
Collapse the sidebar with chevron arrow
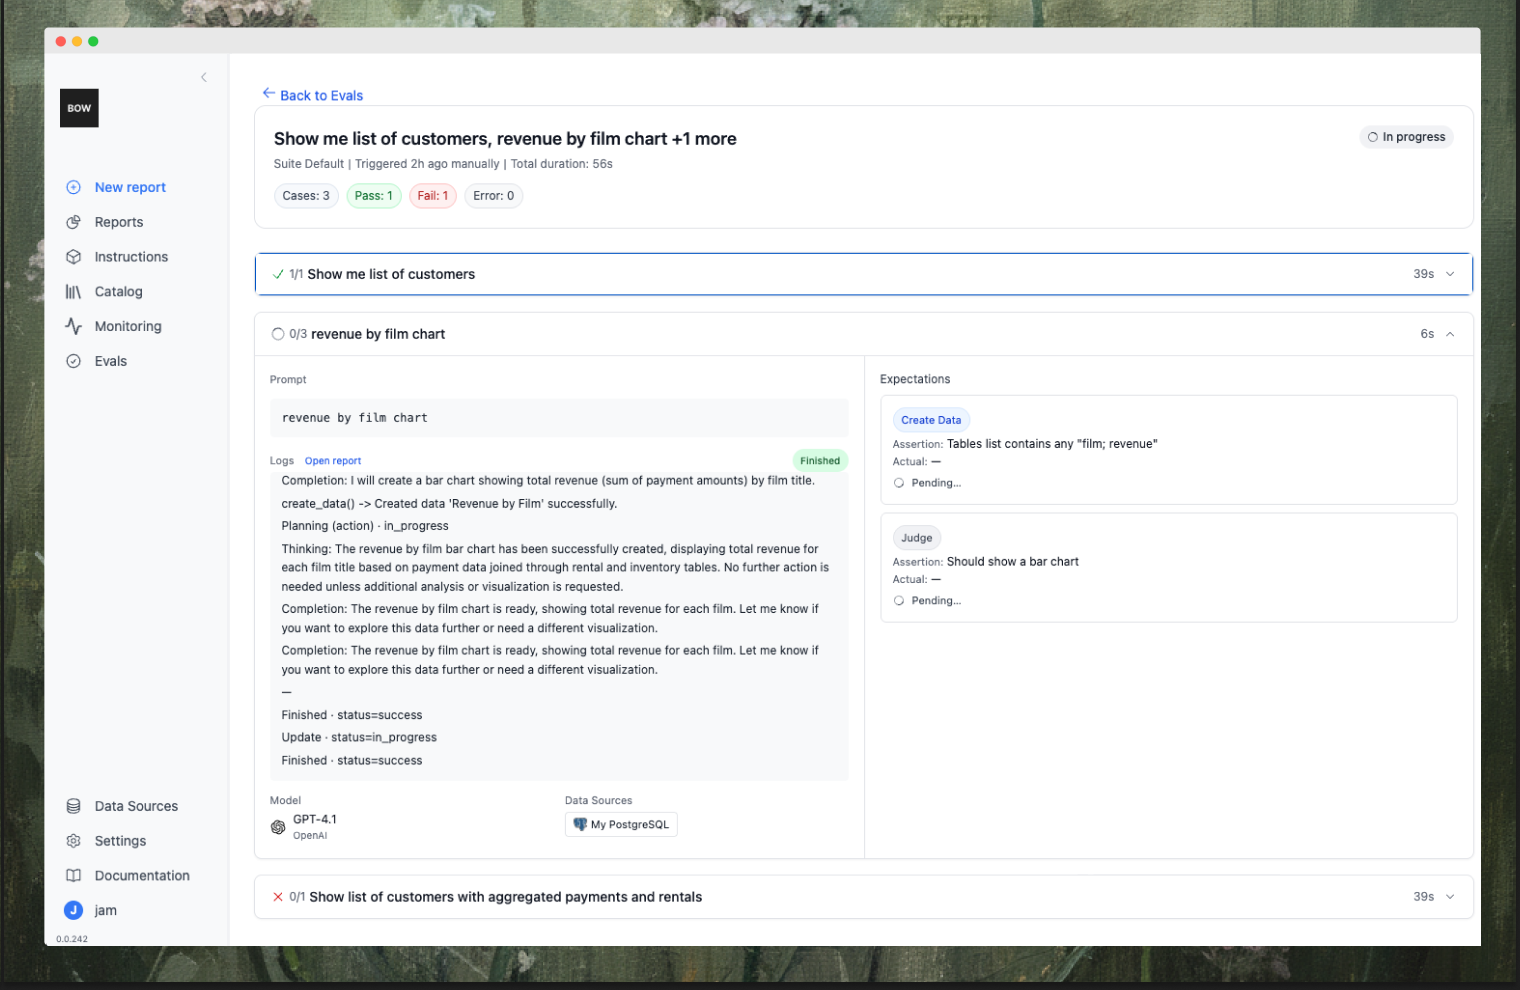(203, 77)
